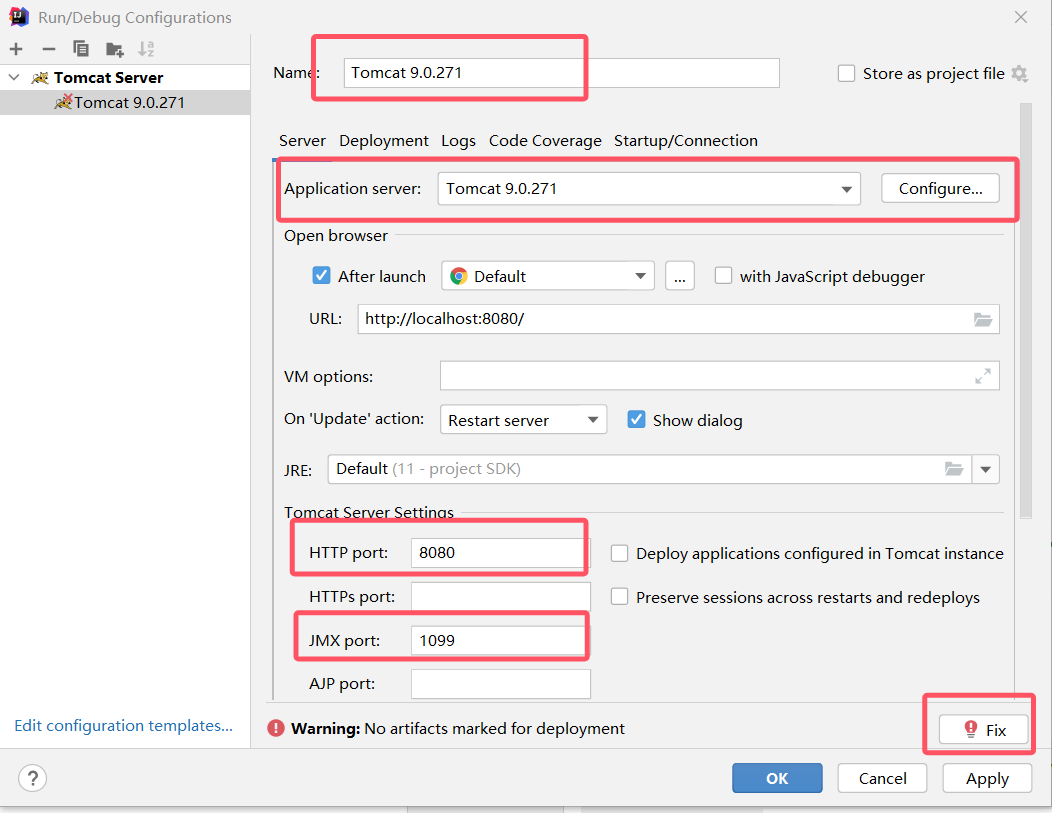Image resolution: width=1052 pixels, height=813 pixels.
Task: Click the Tomcat Server group label
Action: [109, 78]
